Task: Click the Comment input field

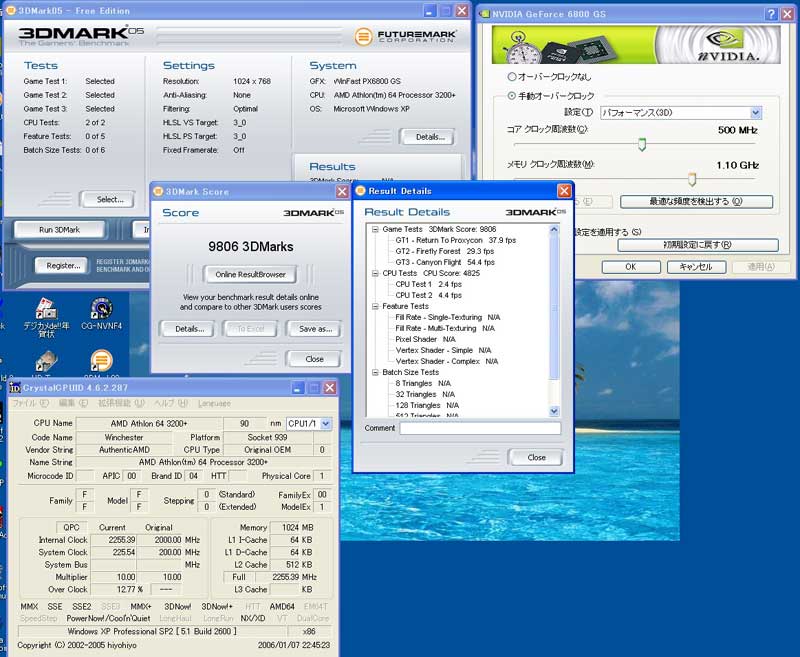Action: [x=480, y=428]
